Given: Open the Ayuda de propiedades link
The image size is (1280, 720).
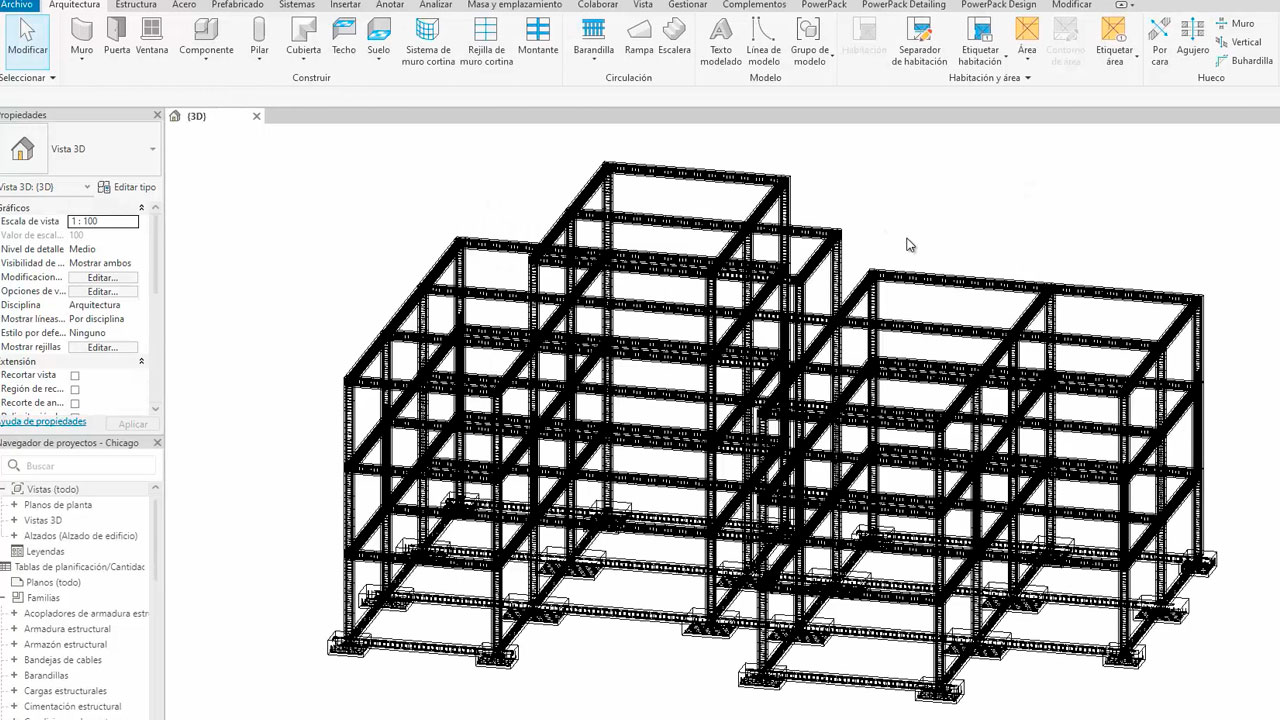Looking at the screenshot, I should pos(43,422).
